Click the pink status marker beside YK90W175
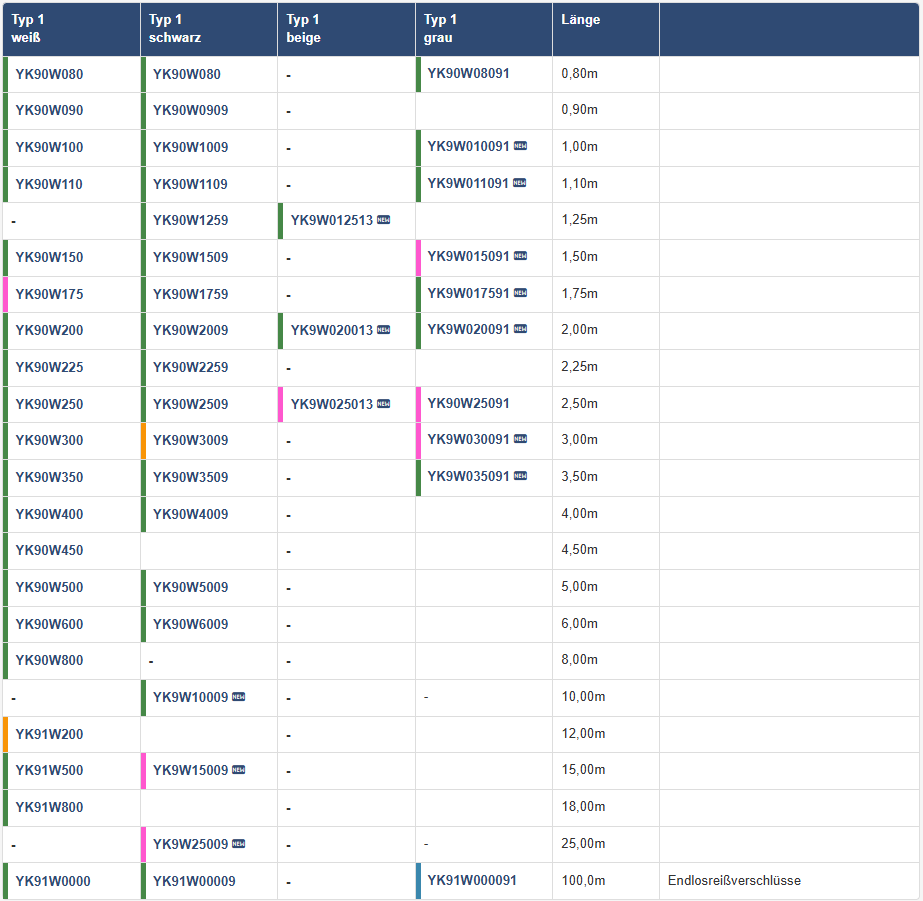This screenshot has height=901, width=923. pos(5,294)
